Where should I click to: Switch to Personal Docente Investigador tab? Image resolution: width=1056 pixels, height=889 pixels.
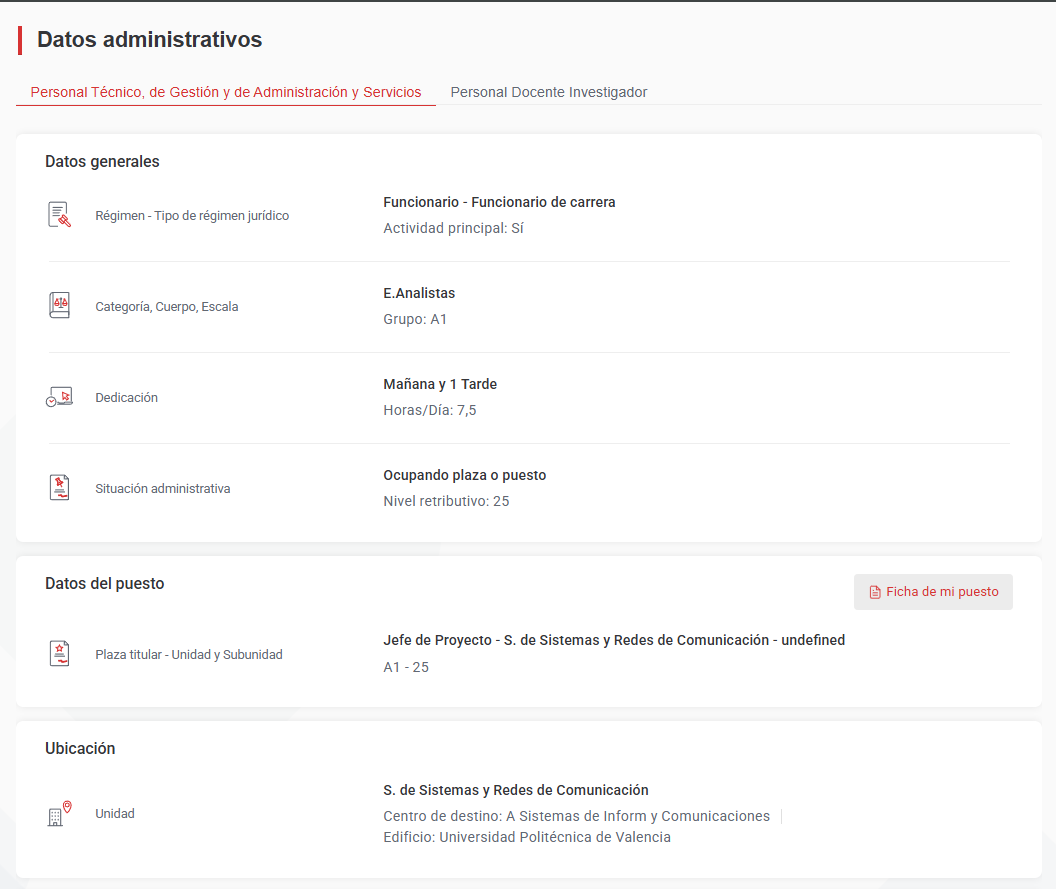pos(548,92)
